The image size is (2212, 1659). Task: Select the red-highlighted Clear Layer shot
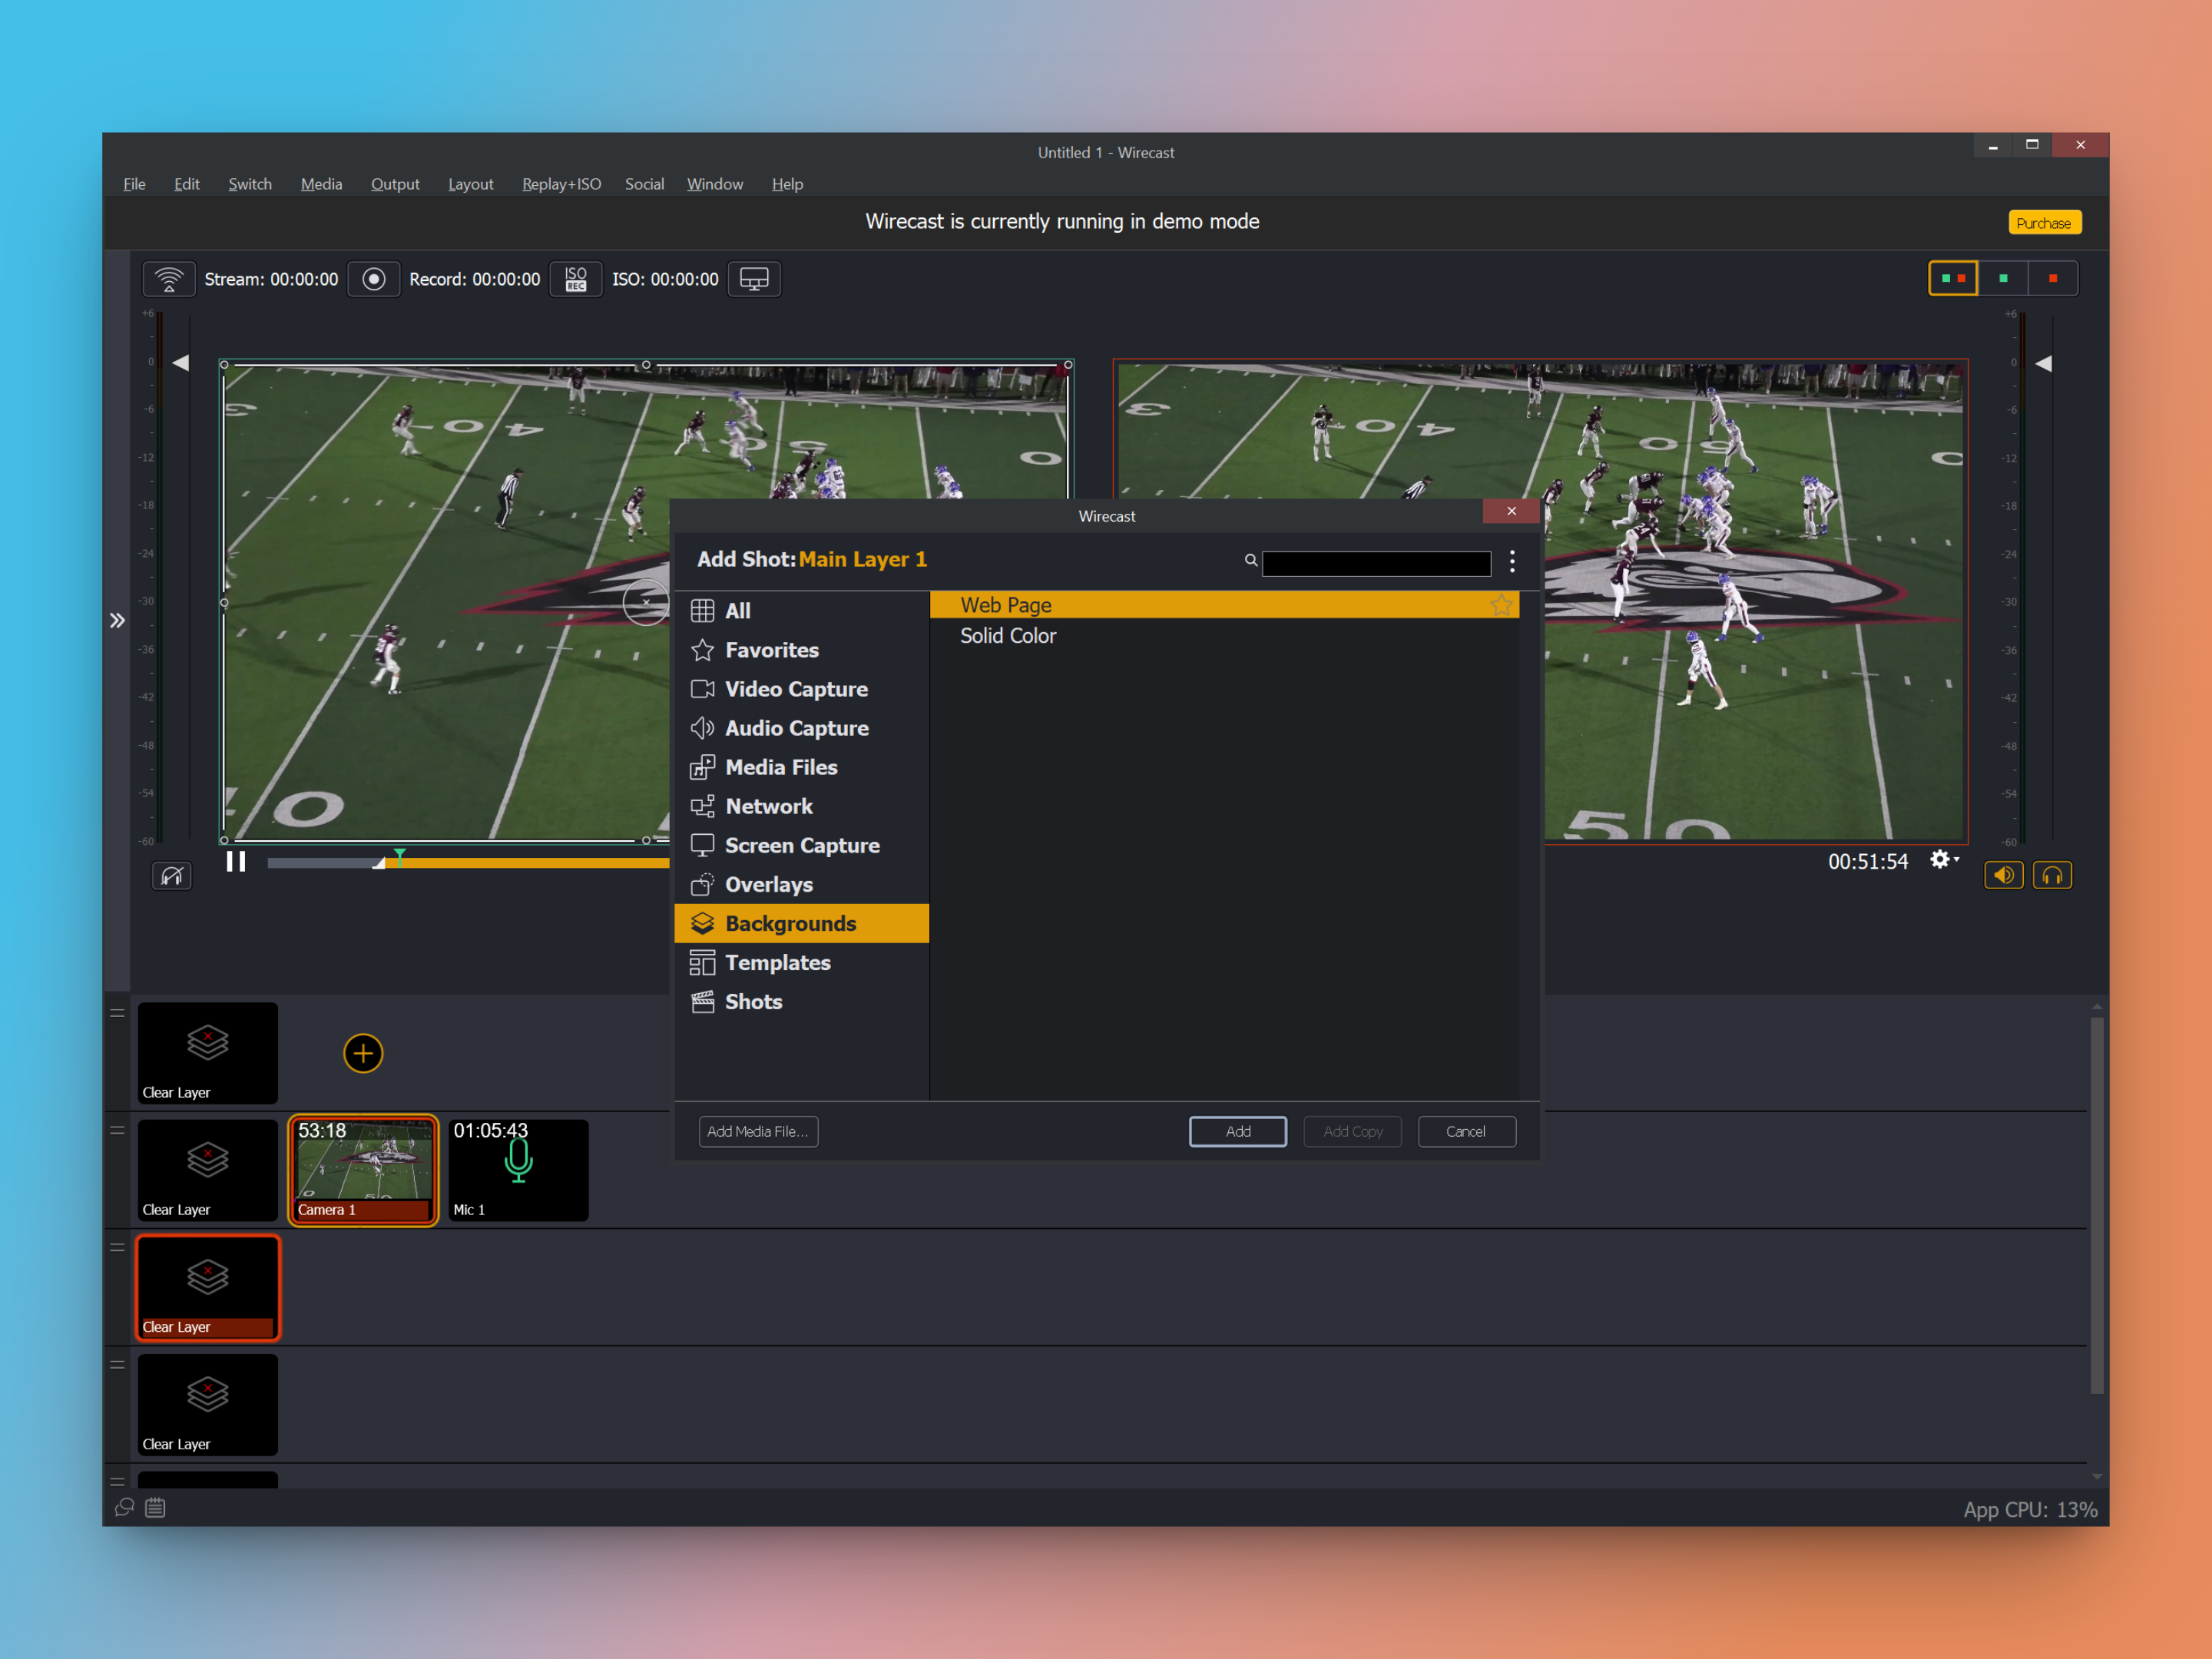click(208, 1288)
